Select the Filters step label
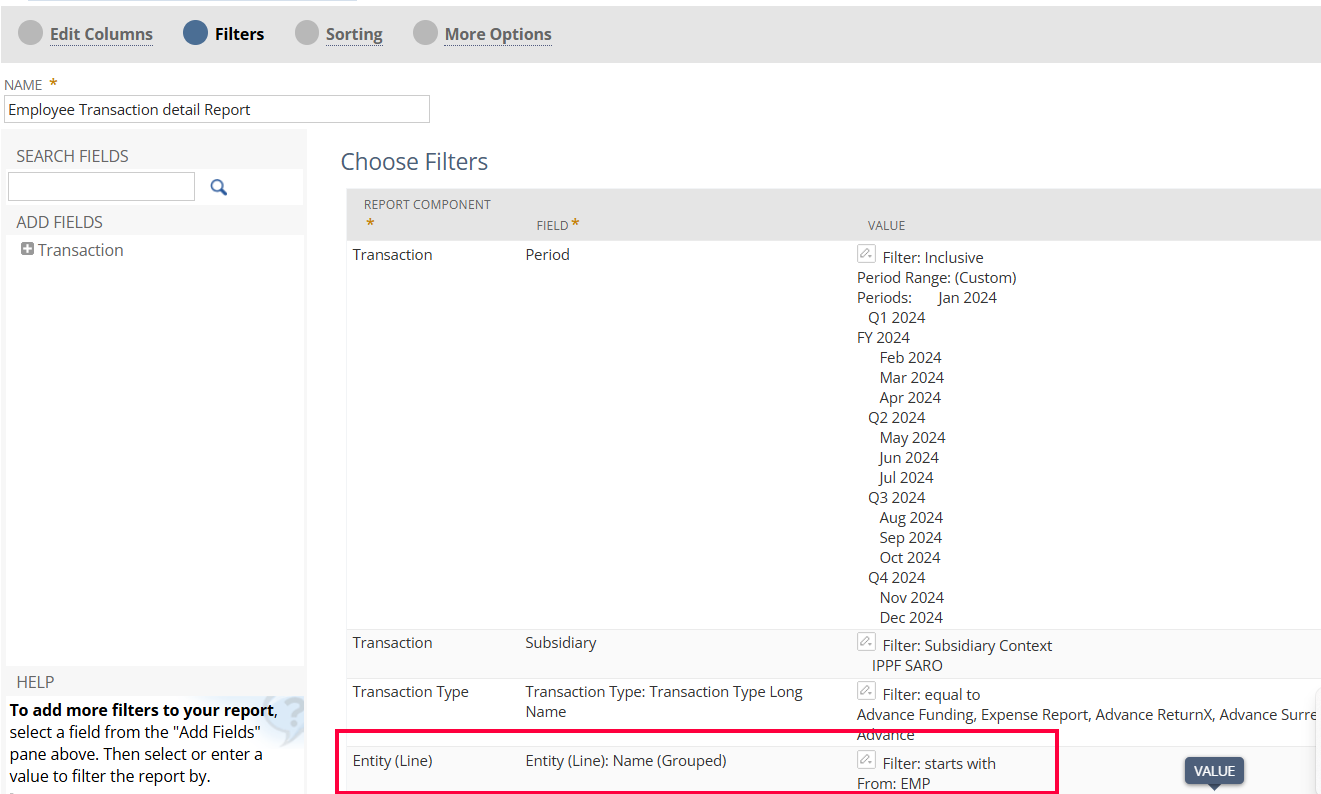 (239, 34)
